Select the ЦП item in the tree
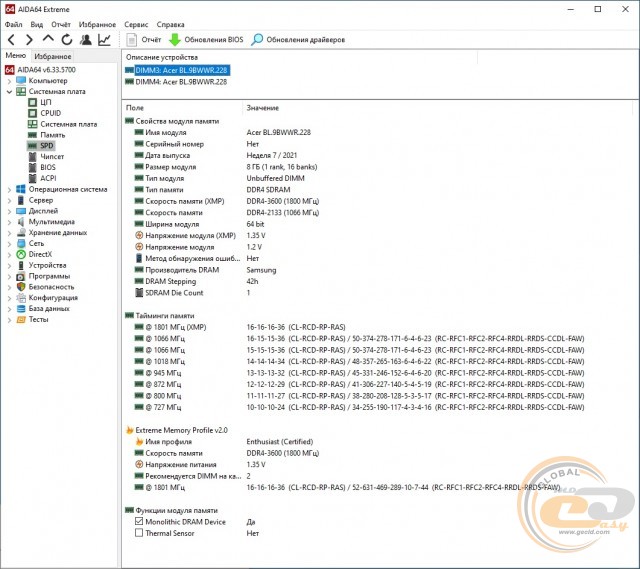Image resolution: width=640 pixels, height=569 pixels. [45, 102]
